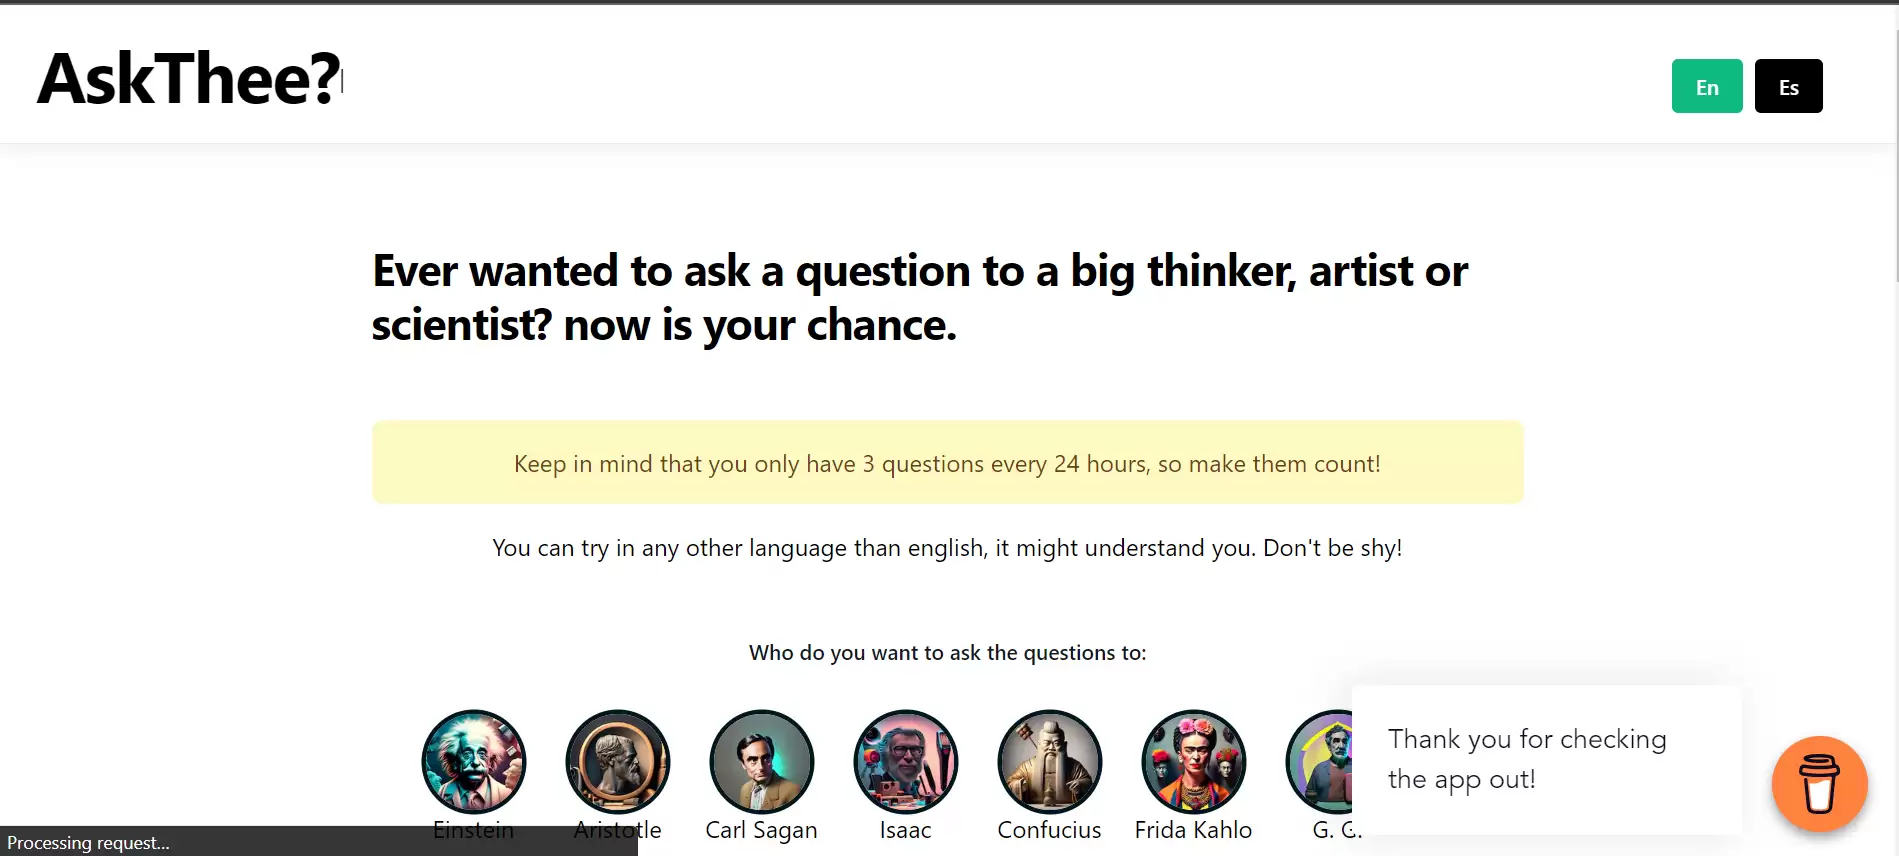The width and height of the screenshot is (1899, 856).
Task: Switch the language to English with En
Action: [x=1706, y=86]
